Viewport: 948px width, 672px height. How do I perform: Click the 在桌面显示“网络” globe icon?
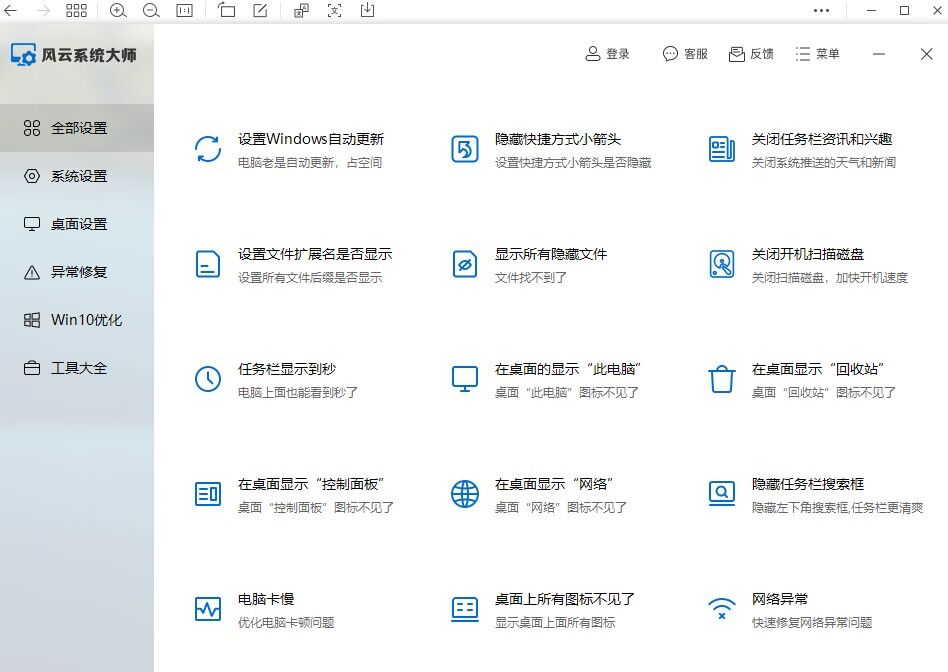coord(464,494)
